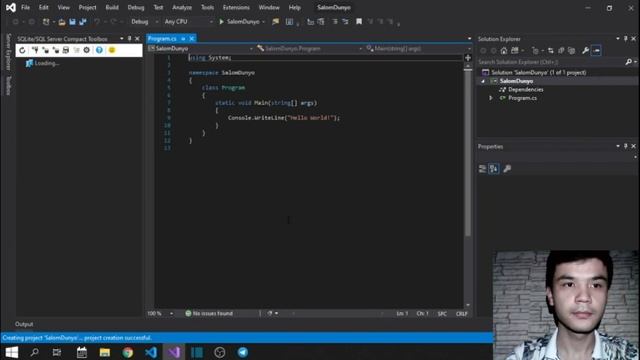This screenshot has width=640, height=360.
Task: Open SQLite Toolbox options gear icon
Action: coord(87,50)
